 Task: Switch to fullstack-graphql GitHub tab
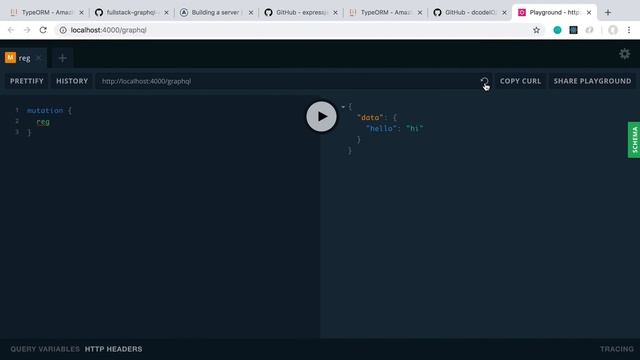click(131, 13)
